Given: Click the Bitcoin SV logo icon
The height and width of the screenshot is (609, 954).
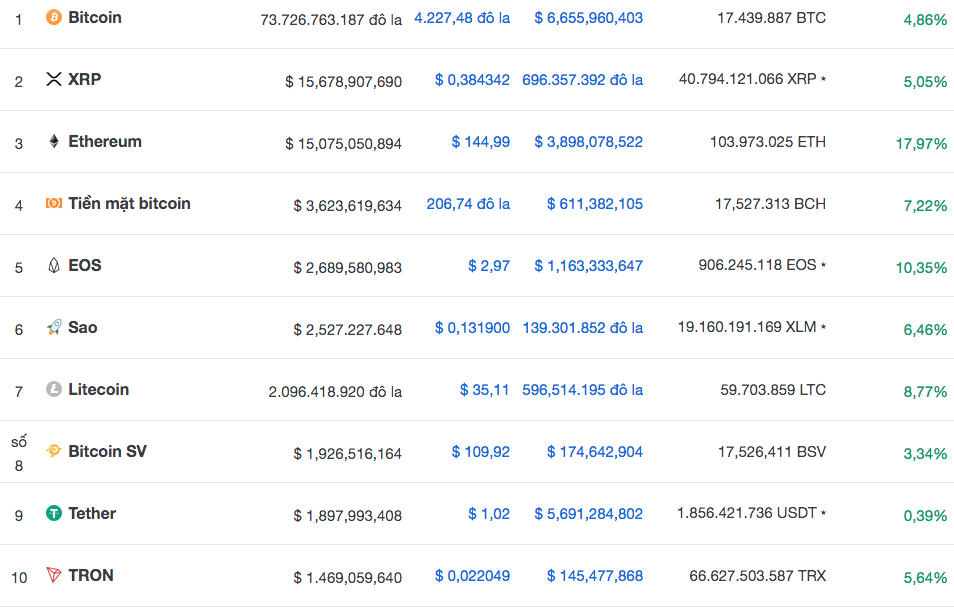Looking at the screenshot, I should click(54, 451).
